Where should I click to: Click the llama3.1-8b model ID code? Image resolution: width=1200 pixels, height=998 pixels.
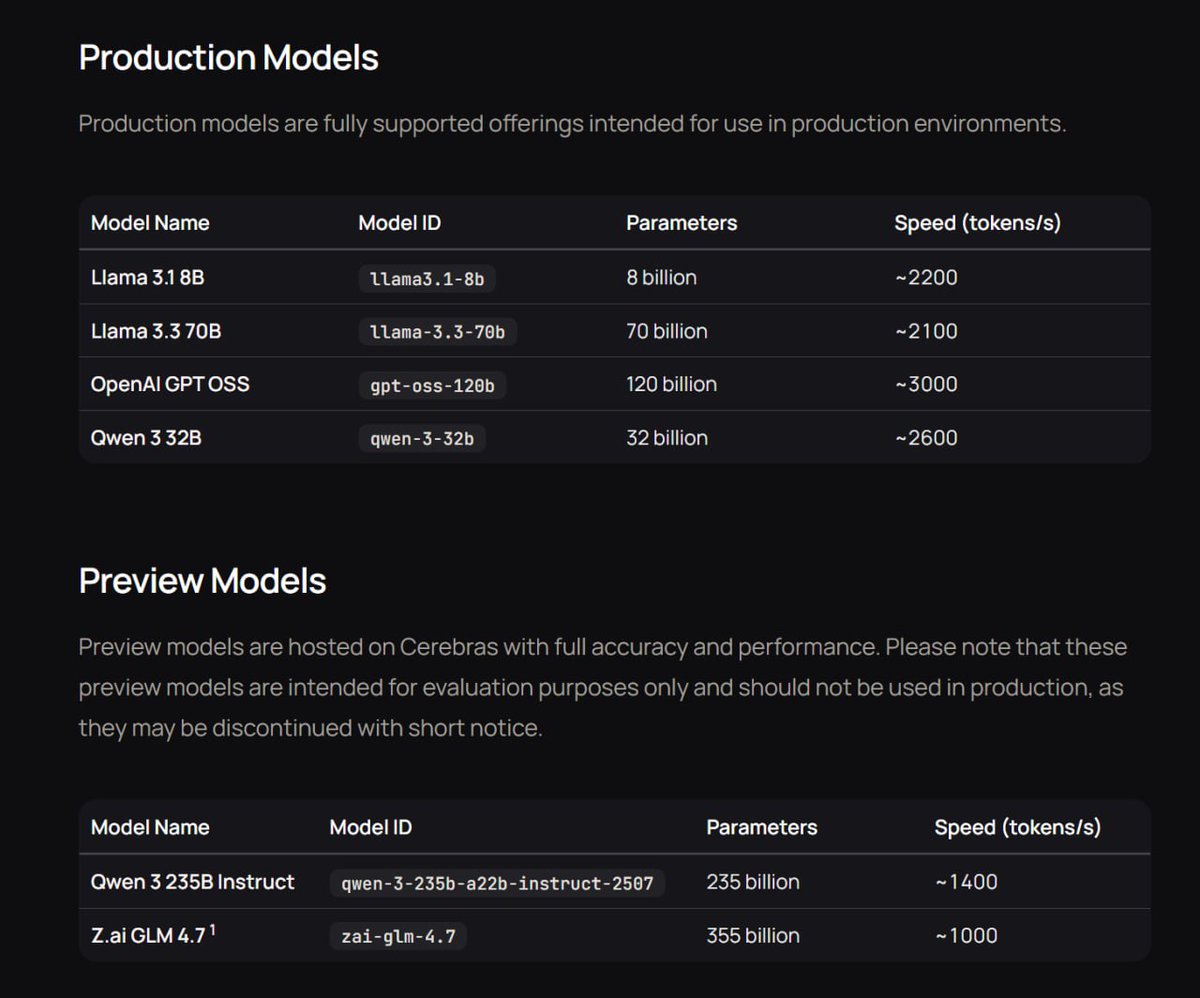pyautogui.click(x=427, y=279)
